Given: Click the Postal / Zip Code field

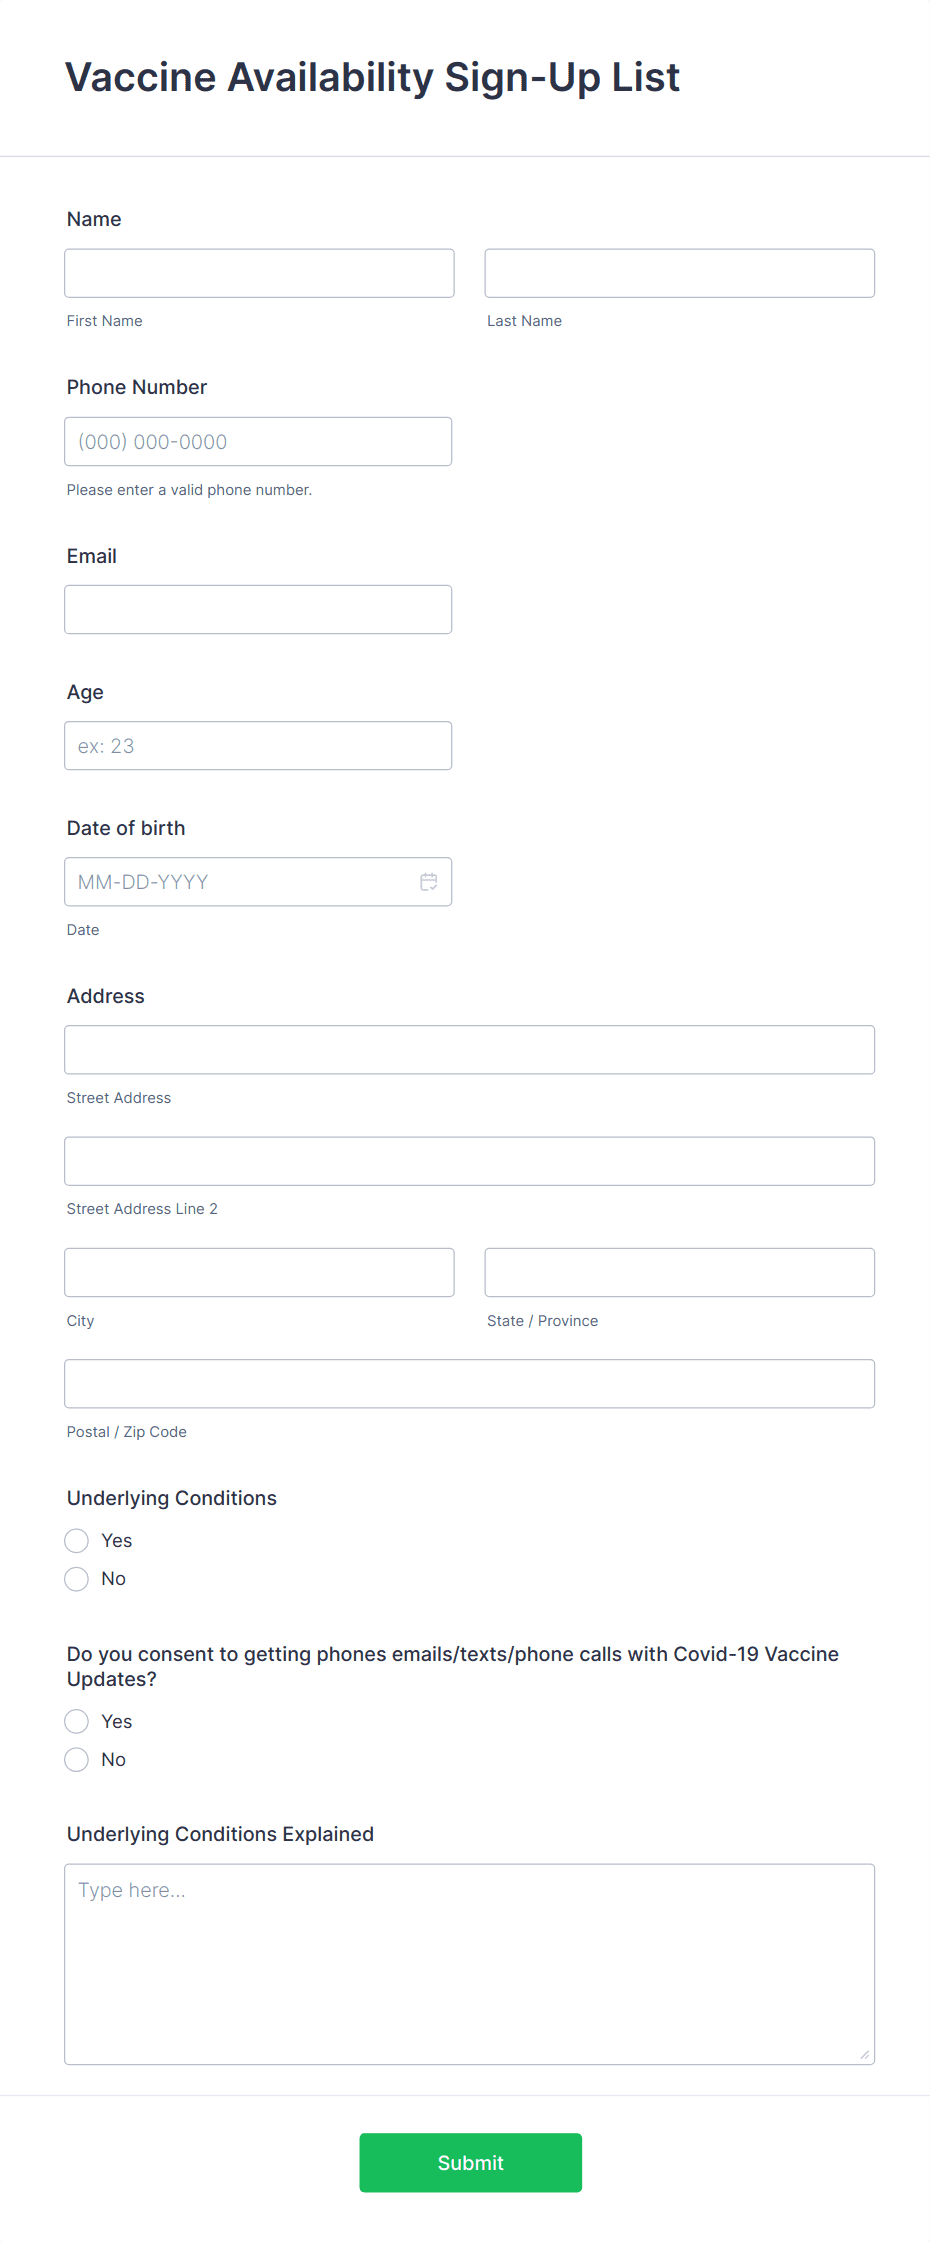Looking at the screenshot, I should [469, 1383].
